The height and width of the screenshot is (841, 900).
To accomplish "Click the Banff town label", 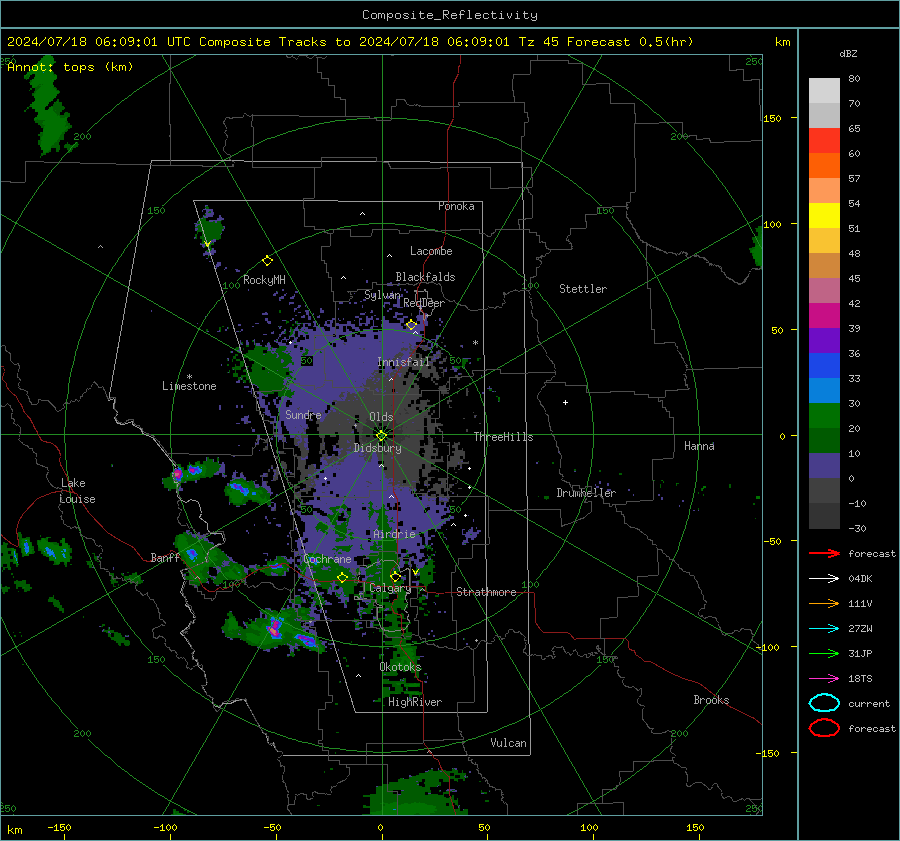I will 165,558.
